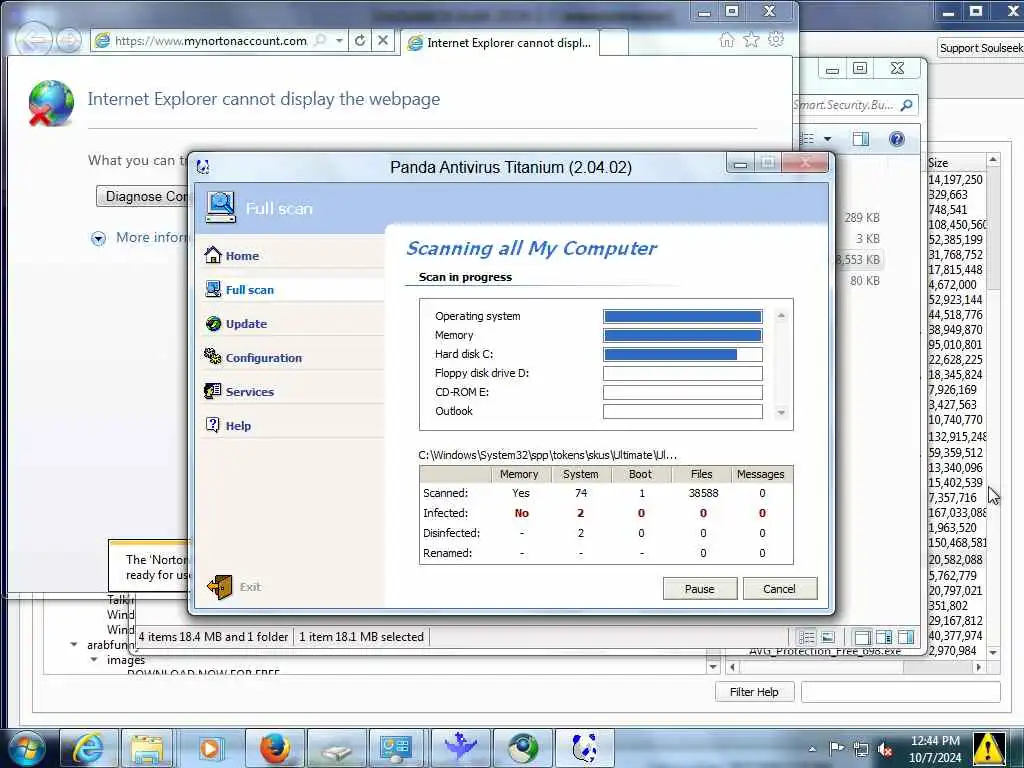Click the current scan file path text

tap(547, 455)
